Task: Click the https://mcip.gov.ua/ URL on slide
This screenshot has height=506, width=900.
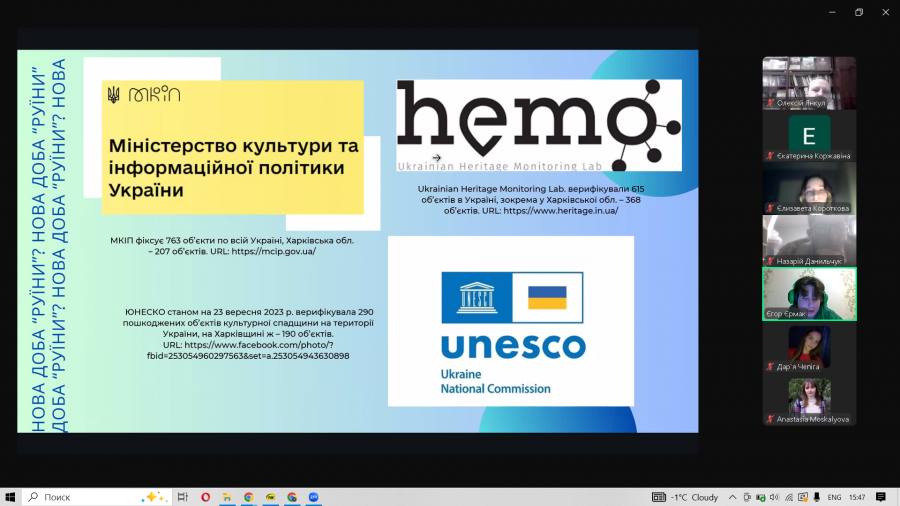Action: click(274, 251)
